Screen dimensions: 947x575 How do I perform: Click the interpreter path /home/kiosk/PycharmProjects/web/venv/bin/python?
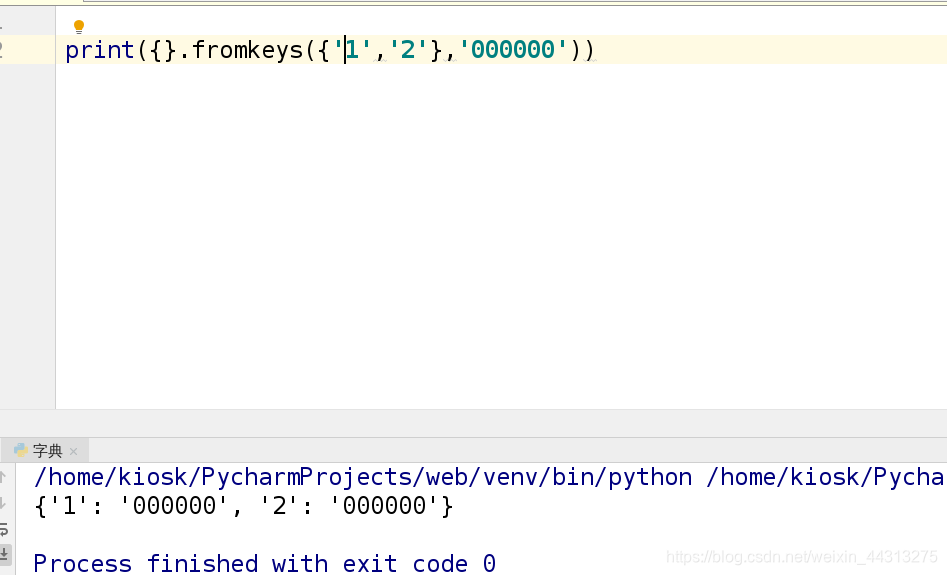(363, 477)
